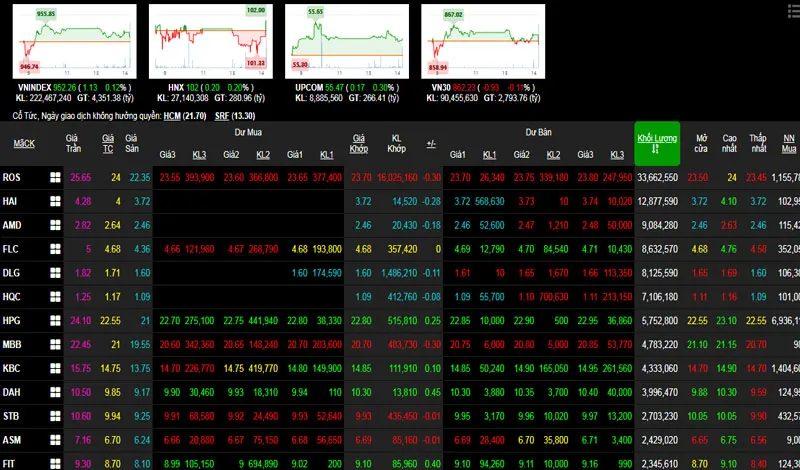Select the ASM ticker symbol
Screen dimensions: 800x470
coord(12,440)
